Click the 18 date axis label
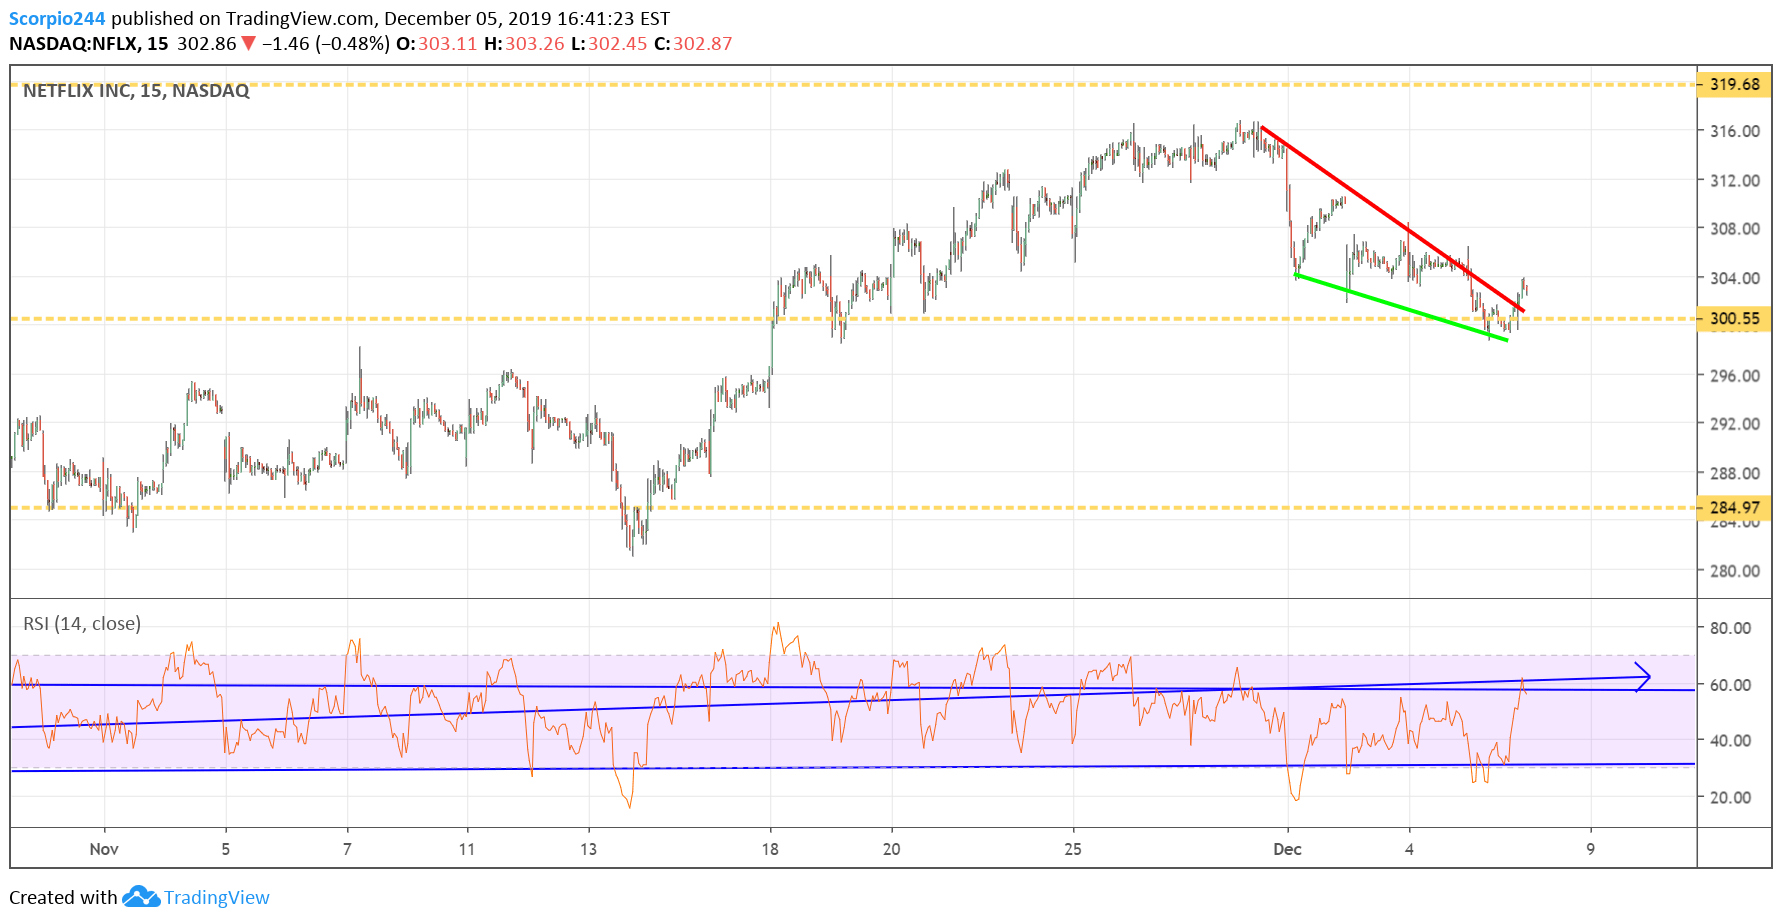The image size is (1782, 923). tap(770, 849)
